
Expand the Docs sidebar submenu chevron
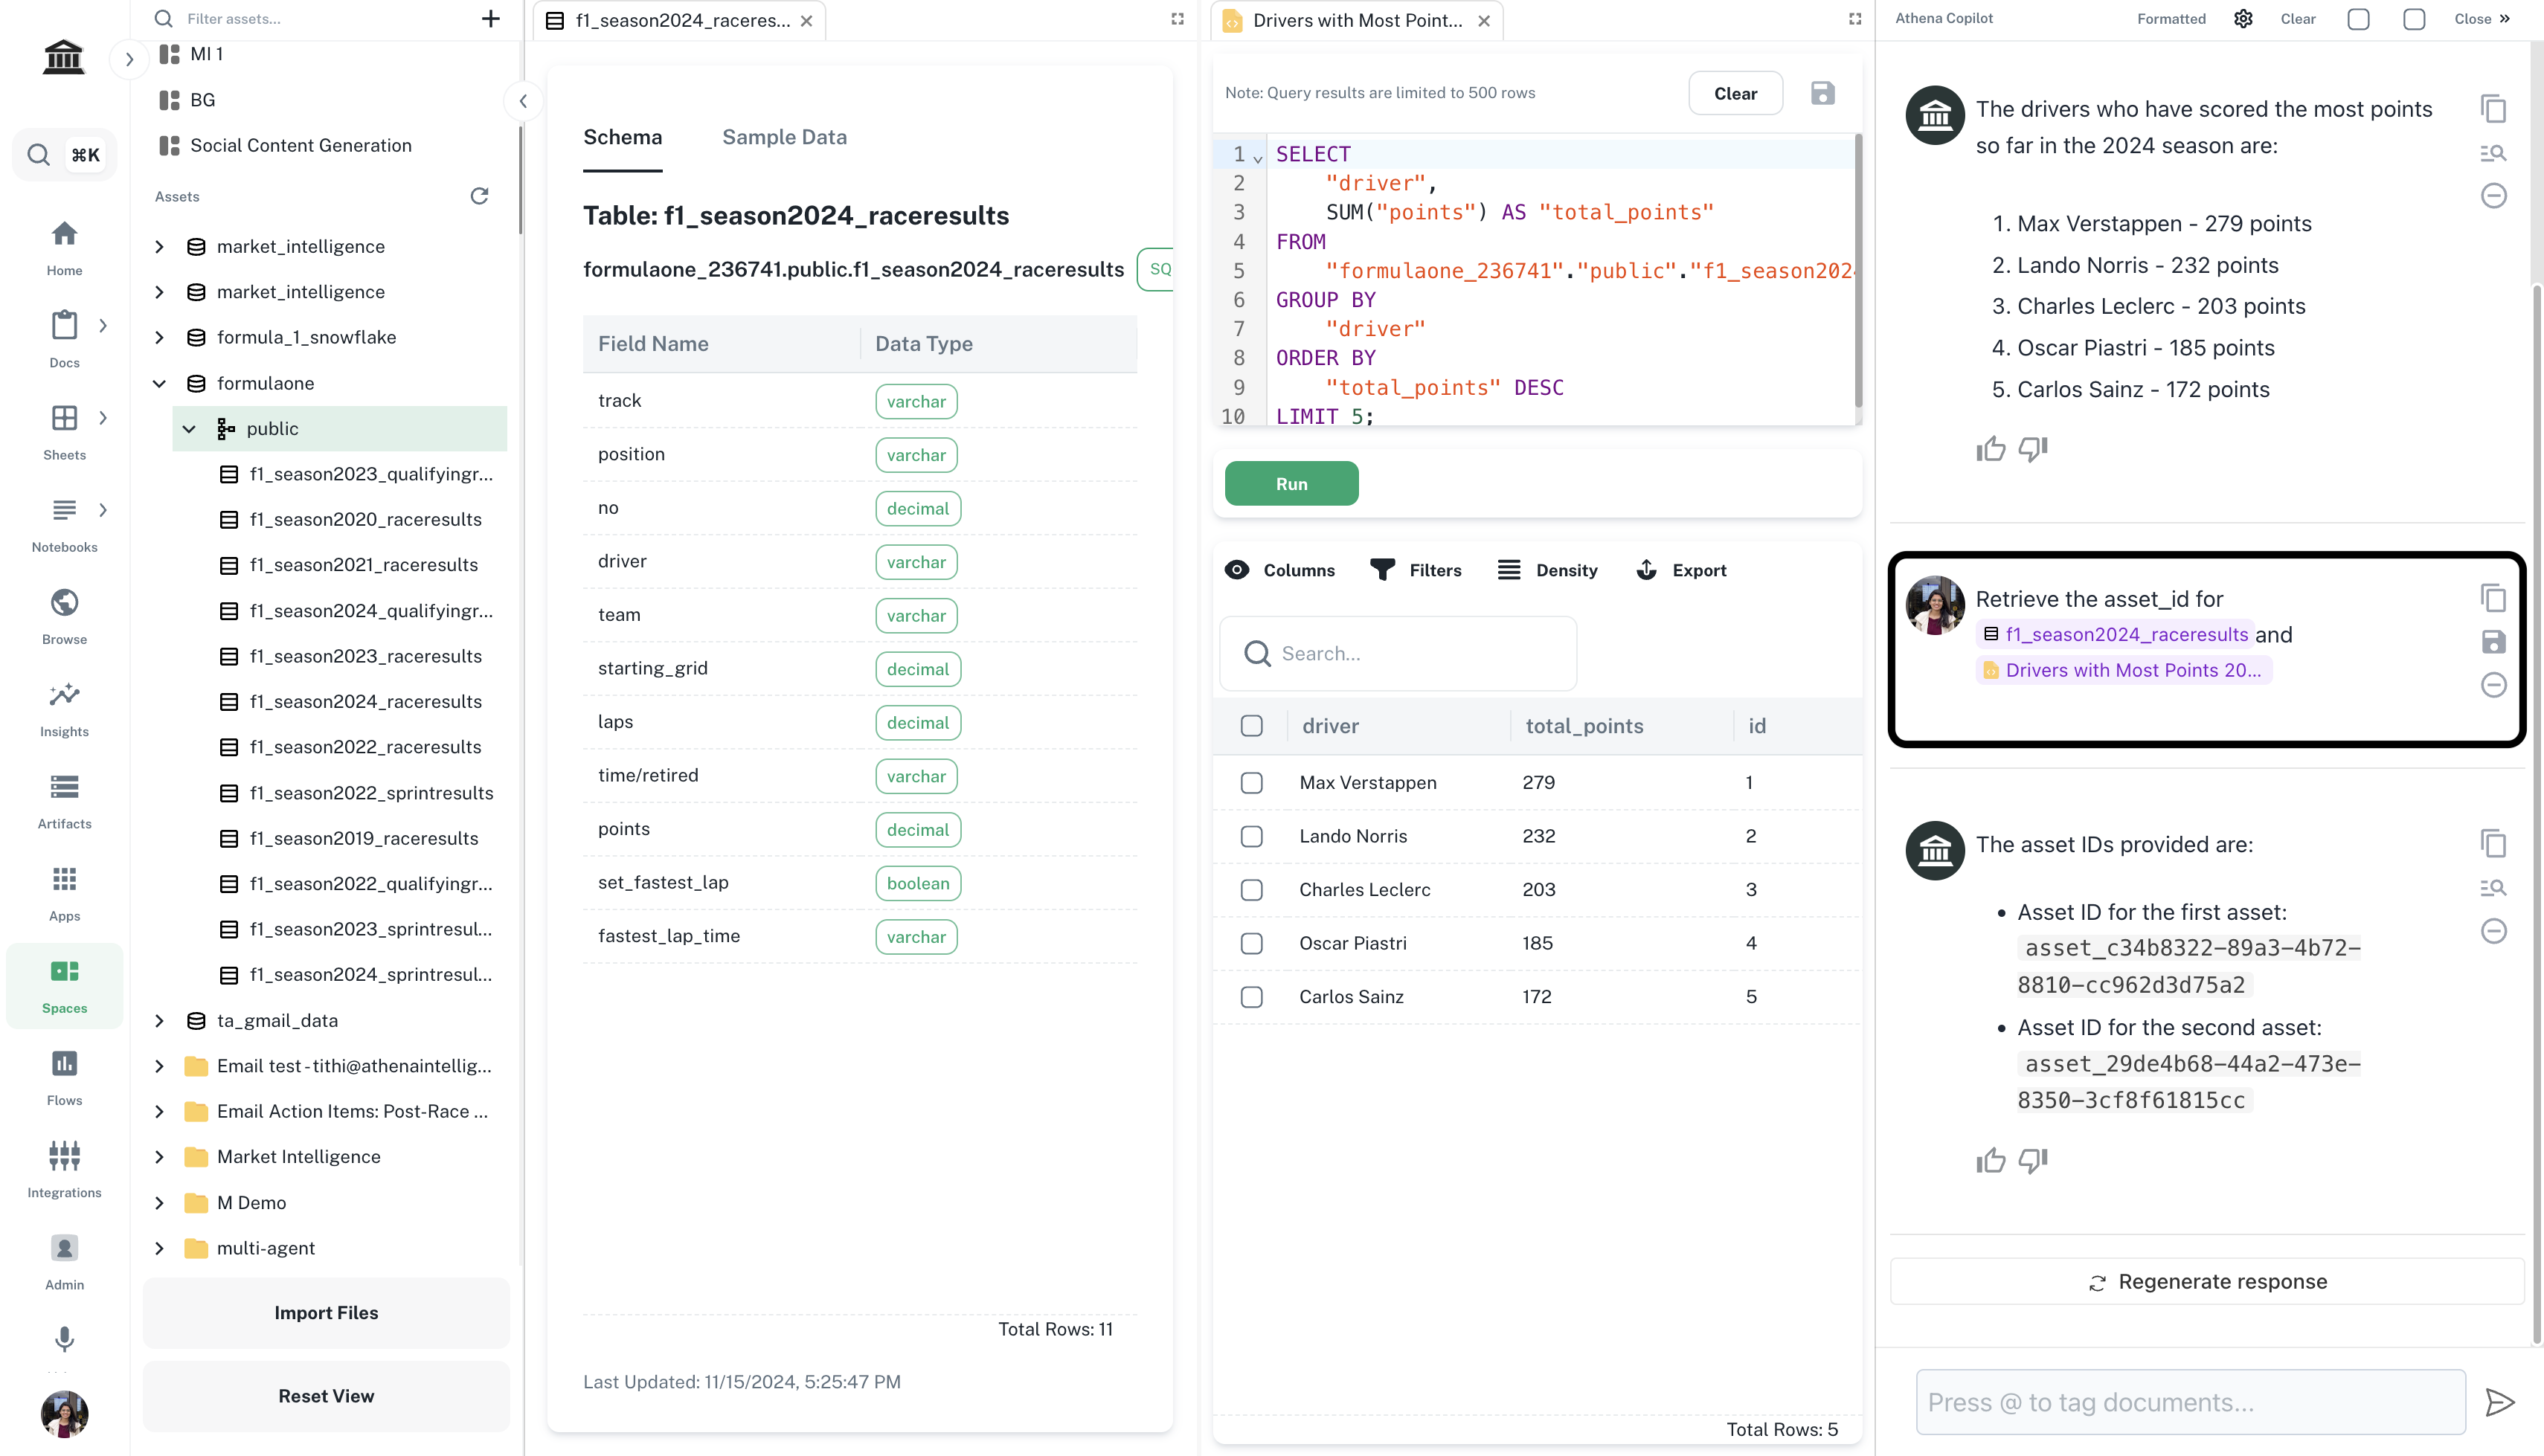click(103, 326)
